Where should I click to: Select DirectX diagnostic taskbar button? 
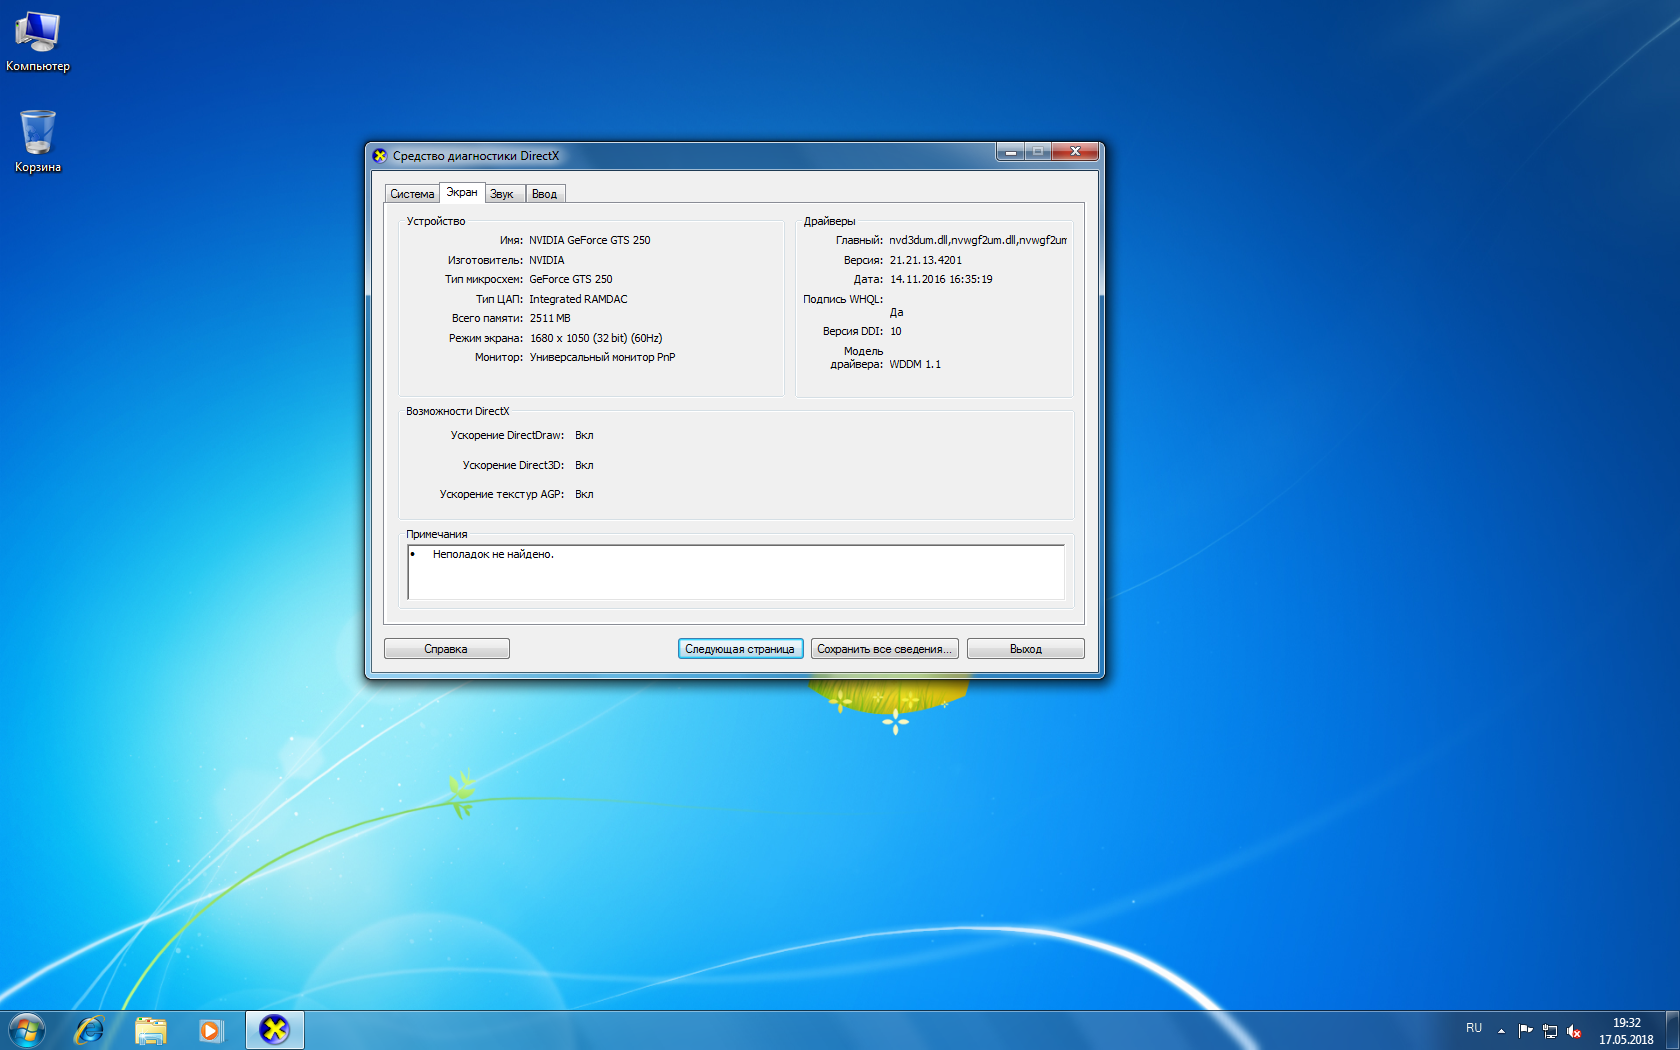pyautogui.click(x=274, y=1030)
